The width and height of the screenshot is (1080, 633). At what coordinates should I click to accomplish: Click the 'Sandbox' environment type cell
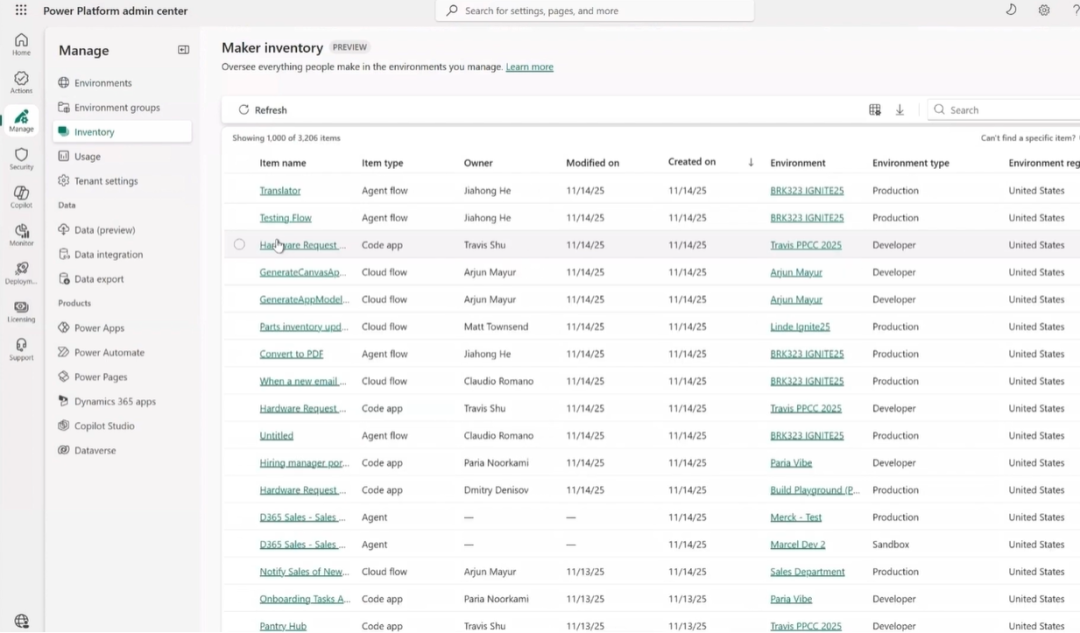tap(891, 544)
